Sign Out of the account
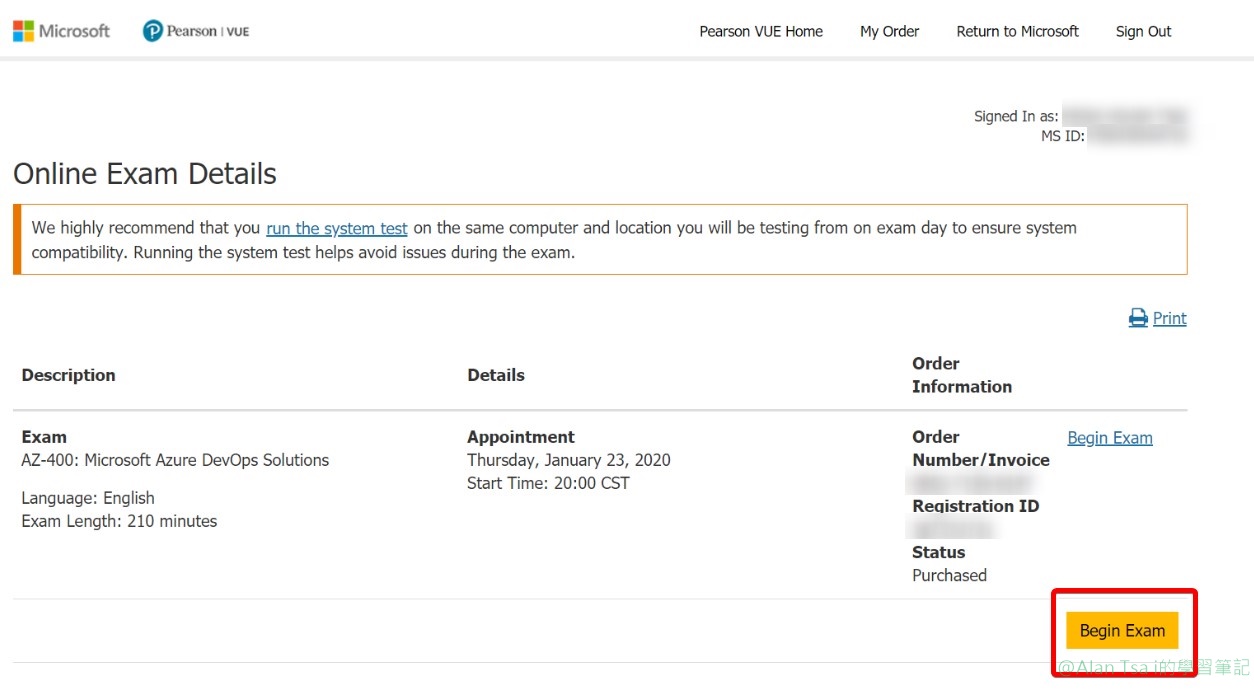1254x692 pixels. [x=1143, y=31]
